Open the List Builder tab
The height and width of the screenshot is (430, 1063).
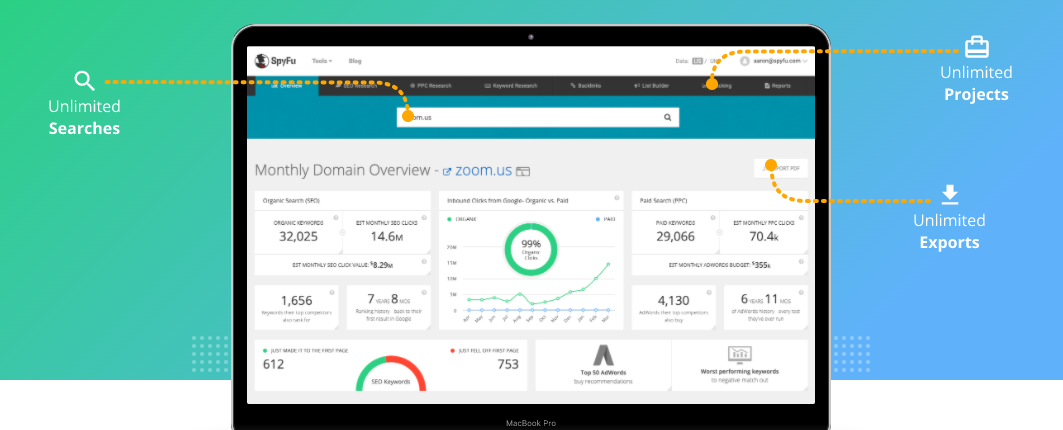click(x=651, y=86)
